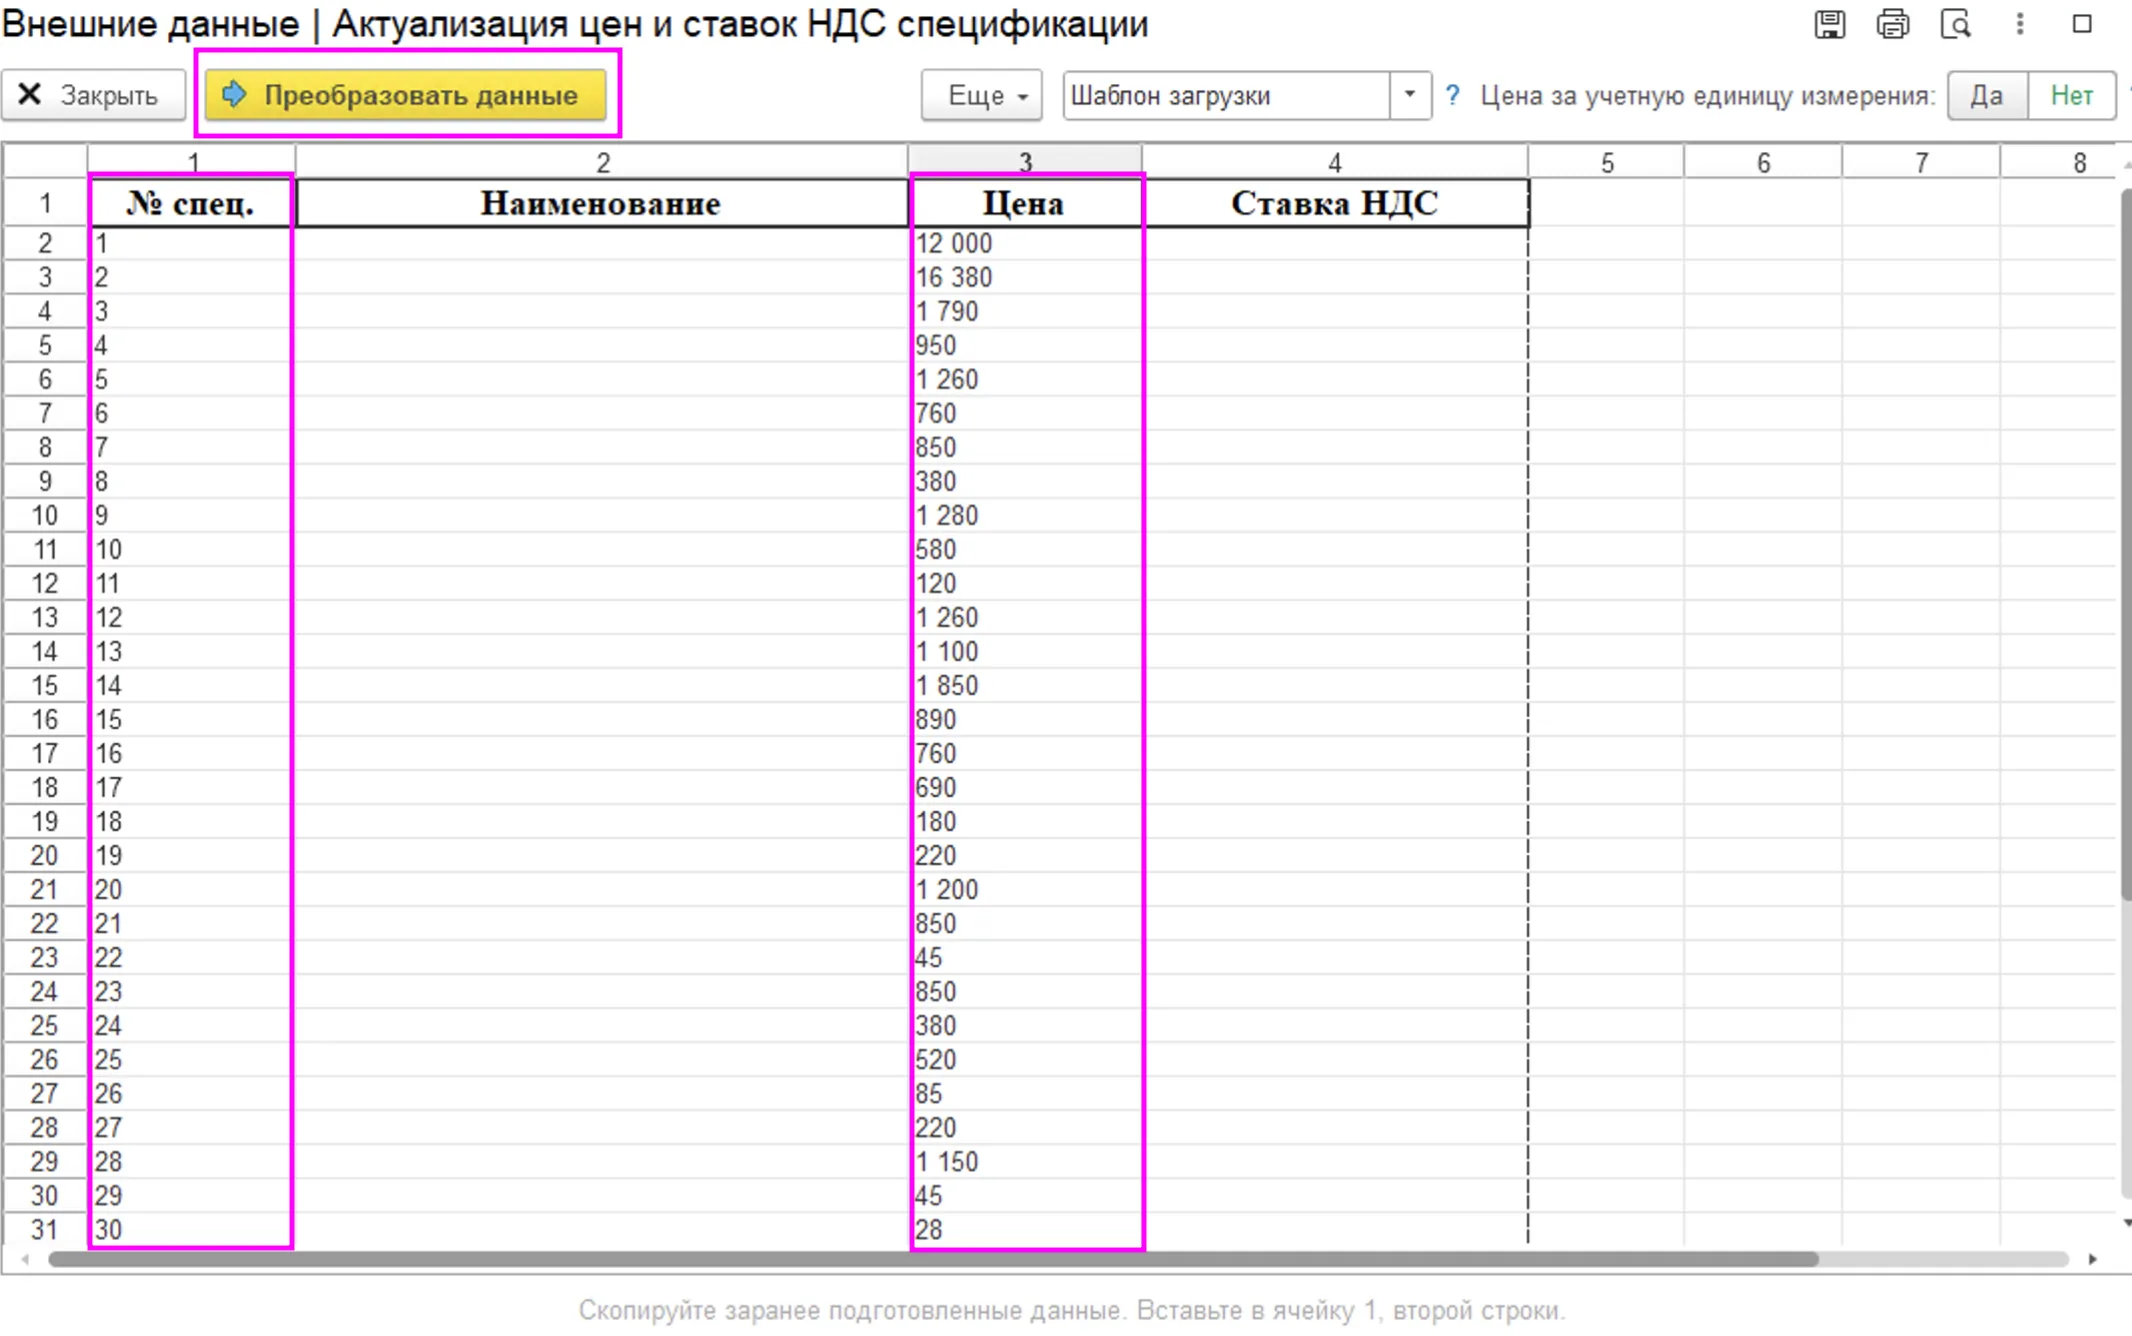Click the price cell 28
This screenshot has width=2132, height=1336.
[1025, 1229]
